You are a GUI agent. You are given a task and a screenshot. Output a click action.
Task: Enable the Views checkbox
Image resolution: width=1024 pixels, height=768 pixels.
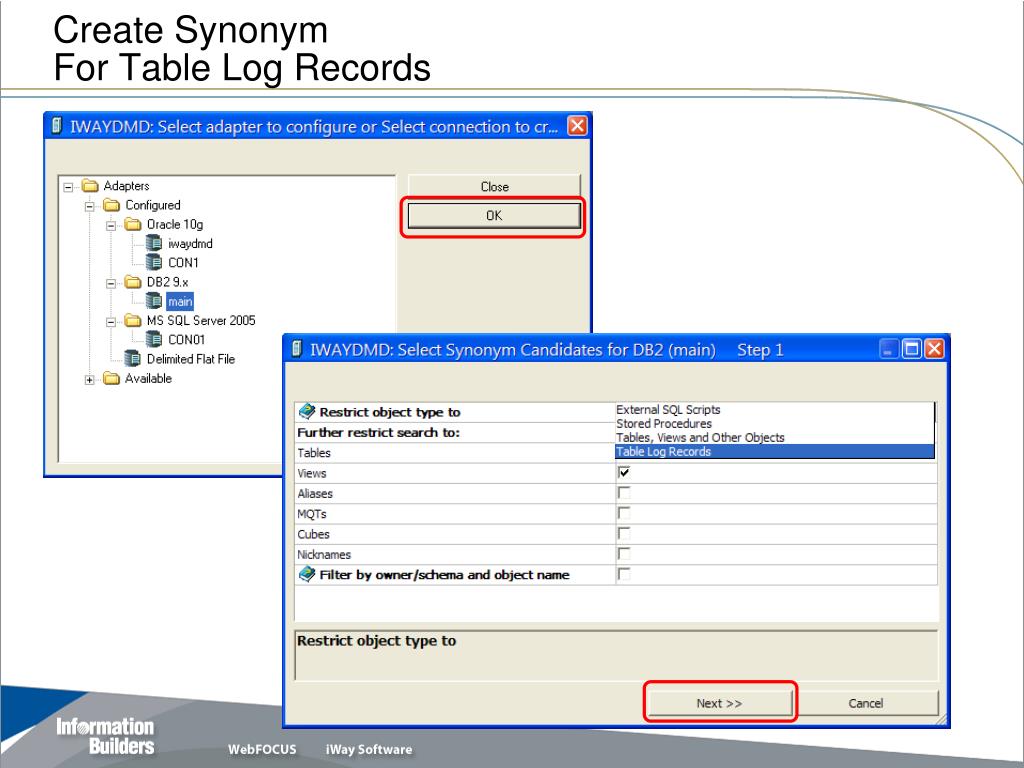tap(624, 472)
